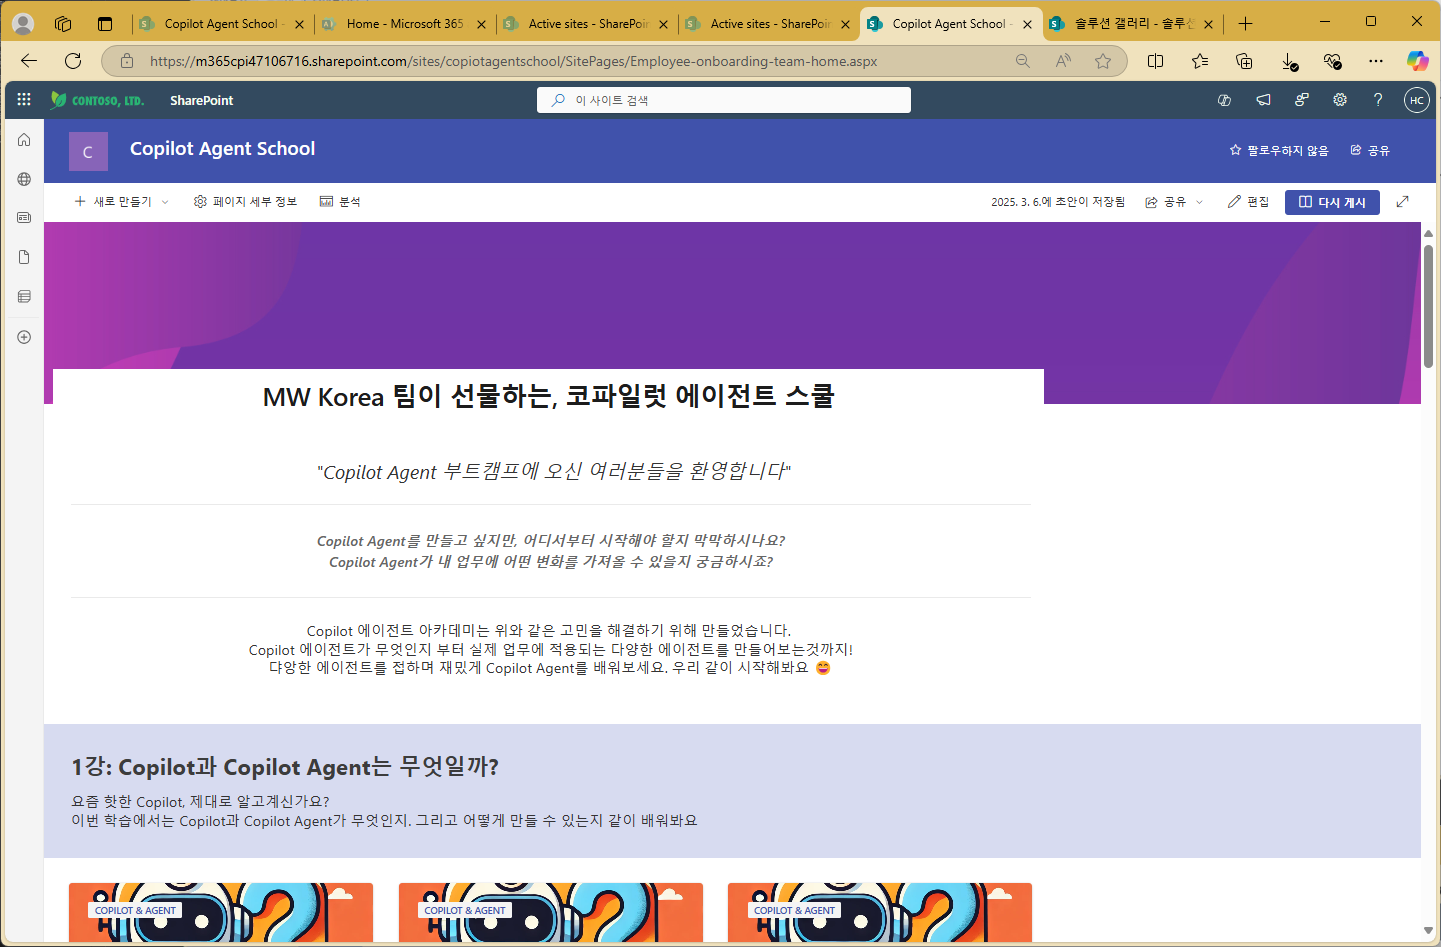Image resolution: width=1441 pixels, height=947 pixels.
Task: Close the Home - Microsoft 365 tab
Action: (481, 24)
